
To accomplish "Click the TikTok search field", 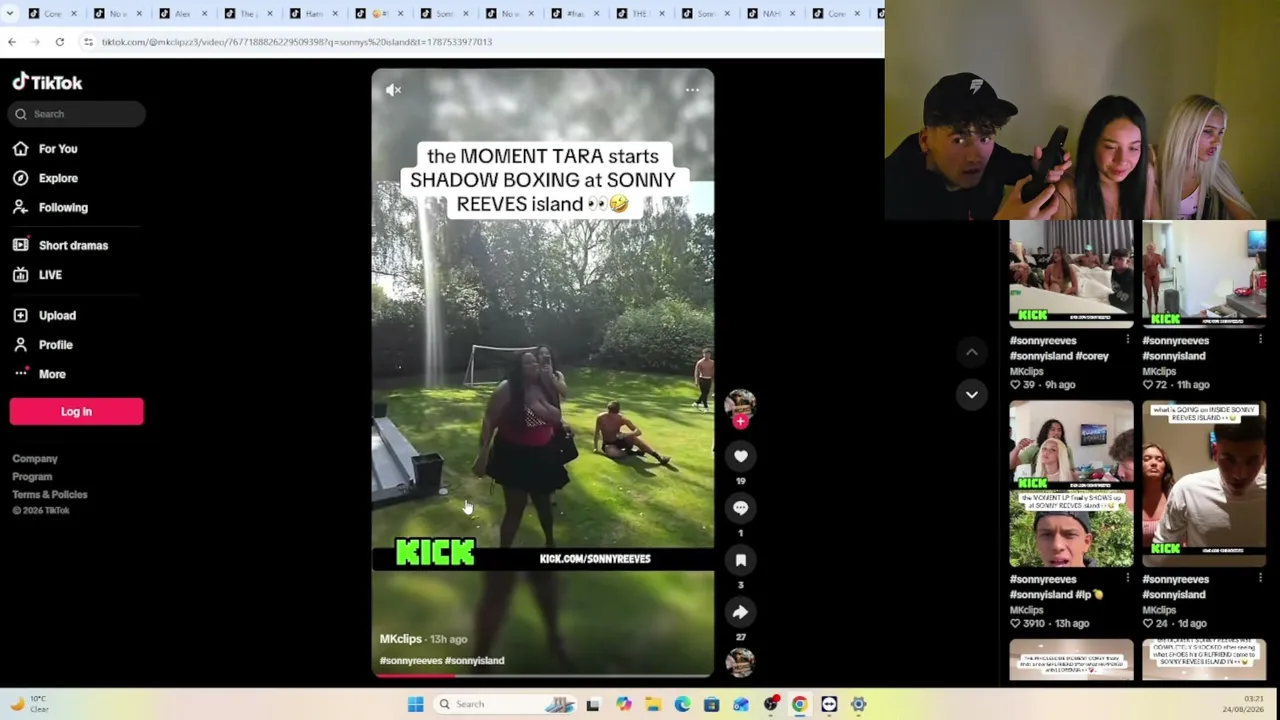I will (x=78, y=114).
